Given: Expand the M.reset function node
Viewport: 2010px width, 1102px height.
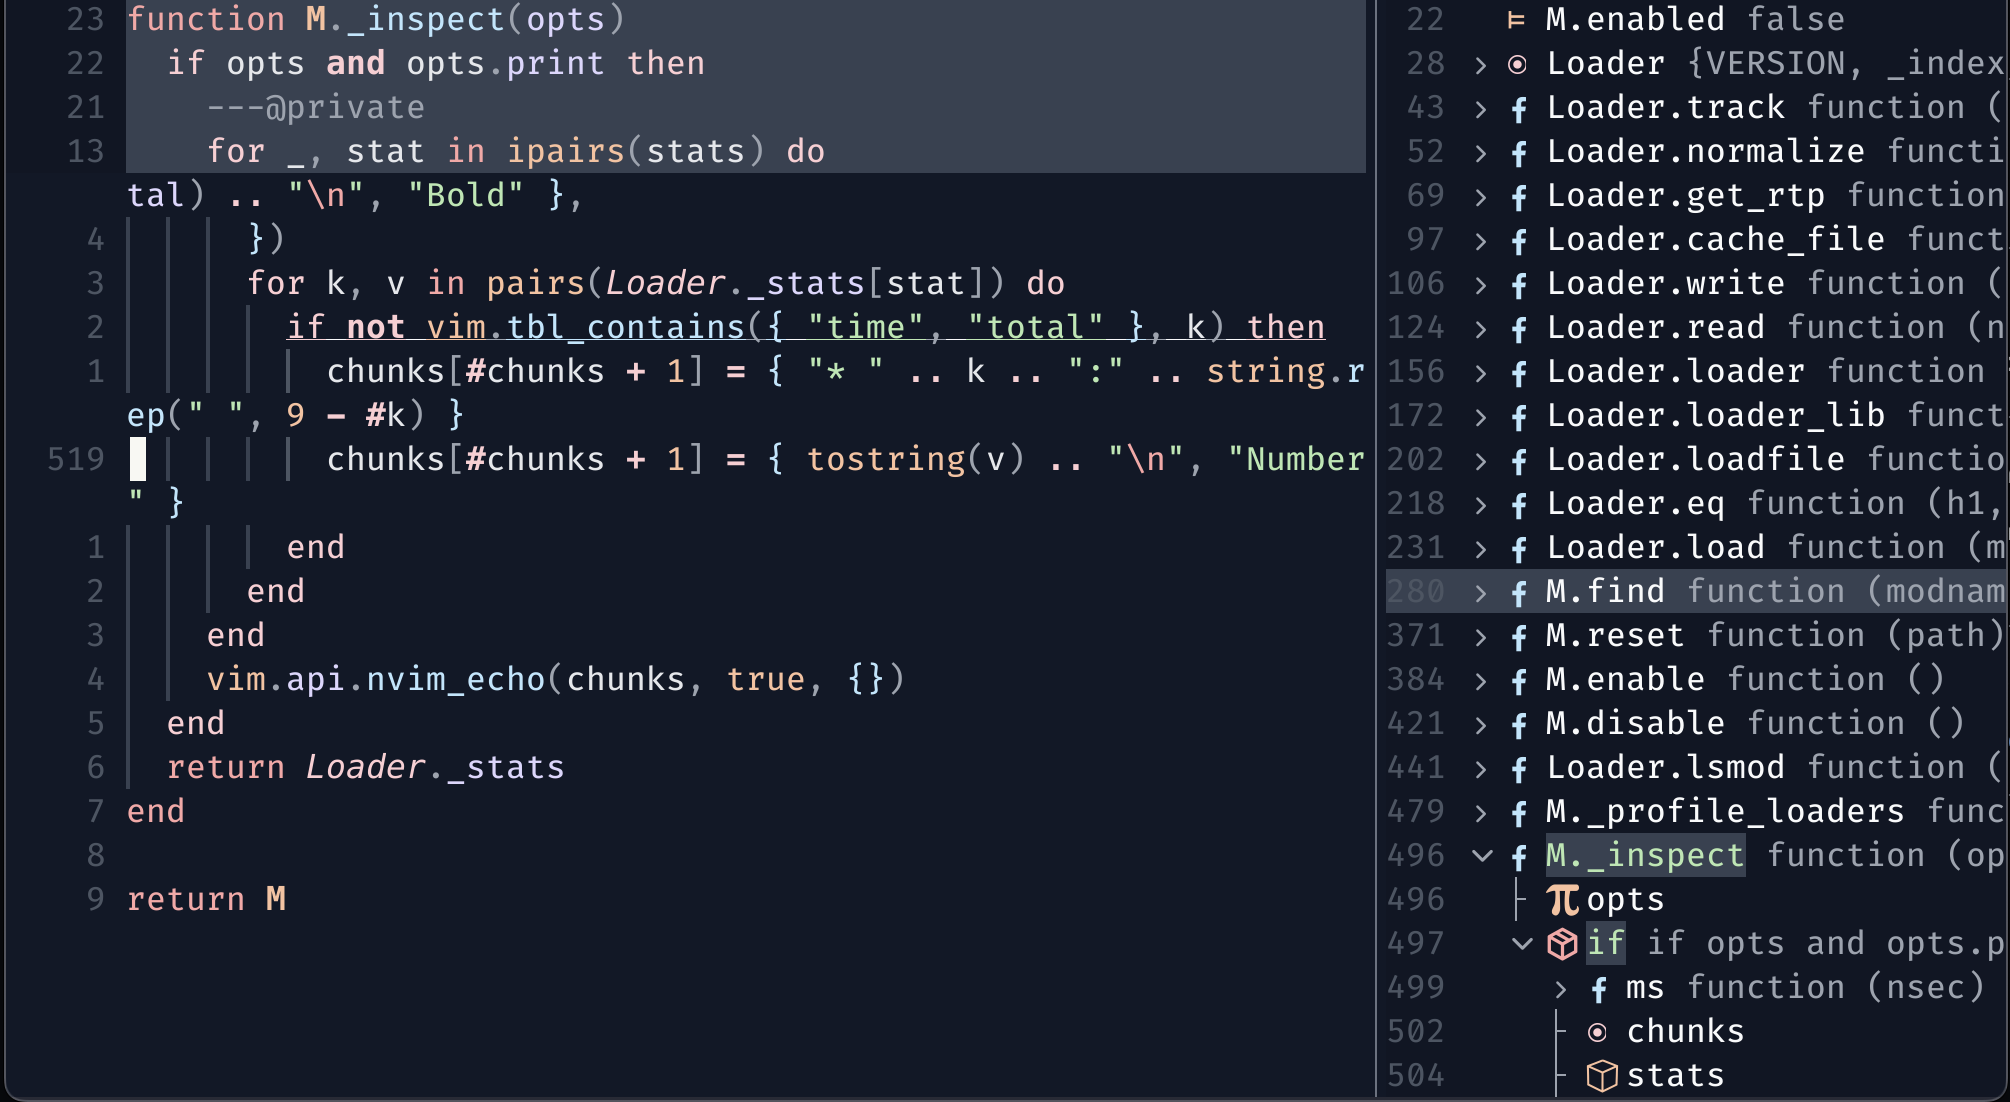Looking at the screenshot, I should click(x=1480, y=634).
